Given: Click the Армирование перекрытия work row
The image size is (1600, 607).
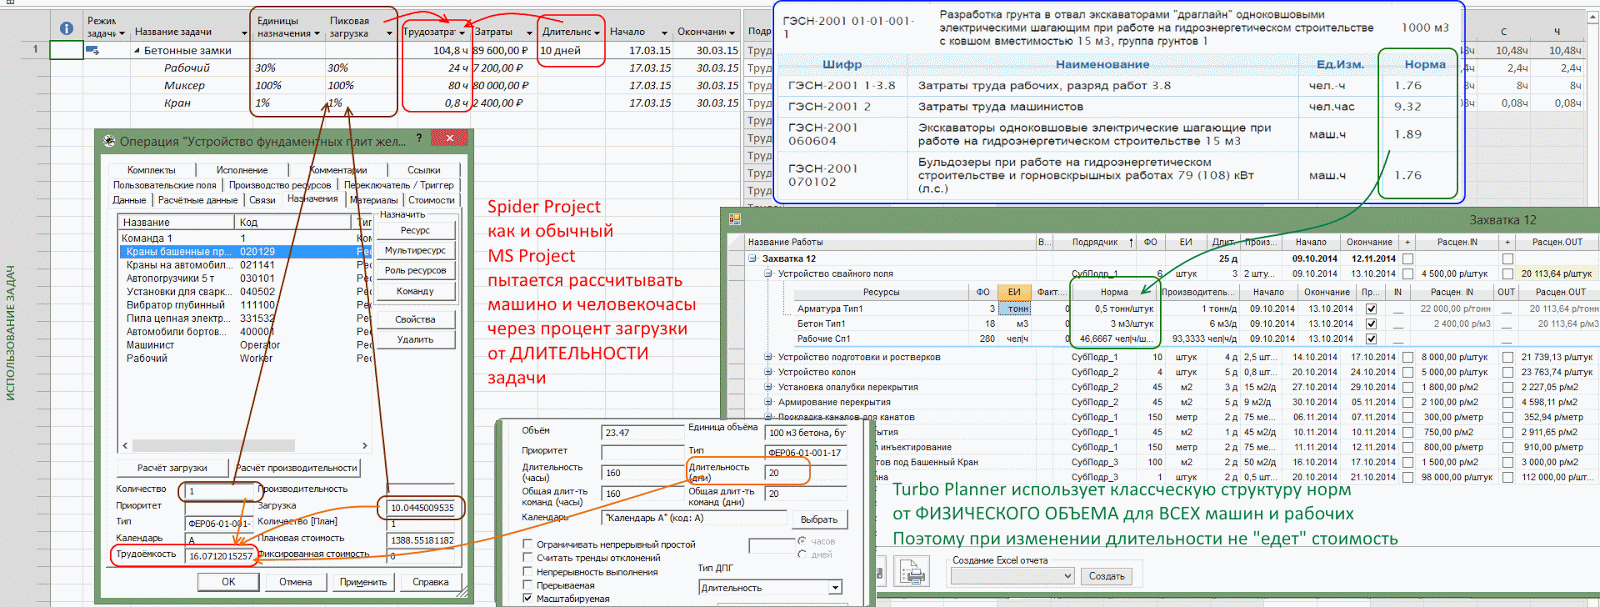Looking at the screenshot, I should [x=833, y=402].
